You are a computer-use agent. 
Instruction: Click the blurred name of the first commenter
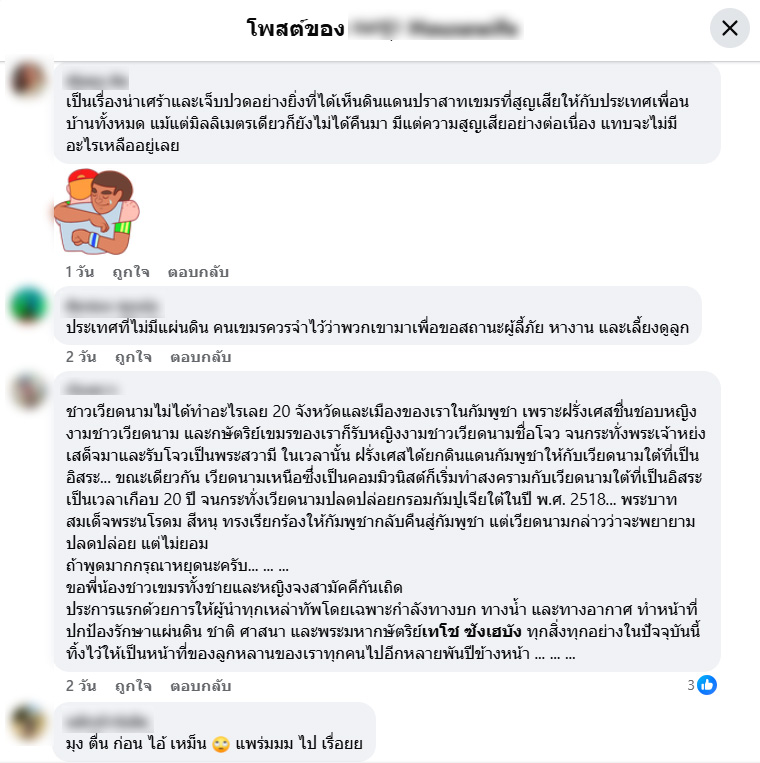(x=96, y=79)
